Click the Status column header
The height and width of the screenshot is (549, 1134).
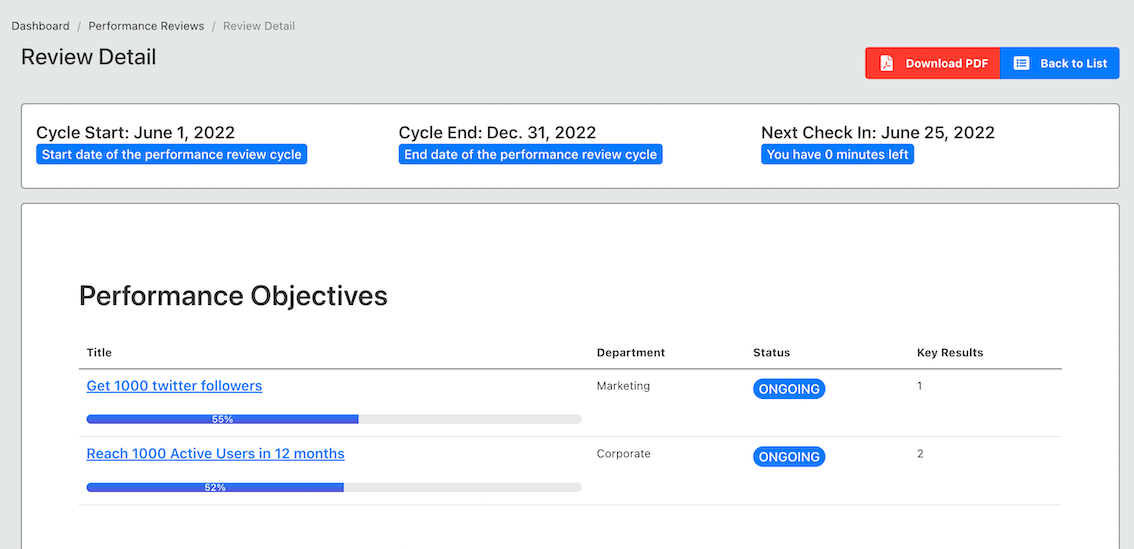click(x=772, y=353)
